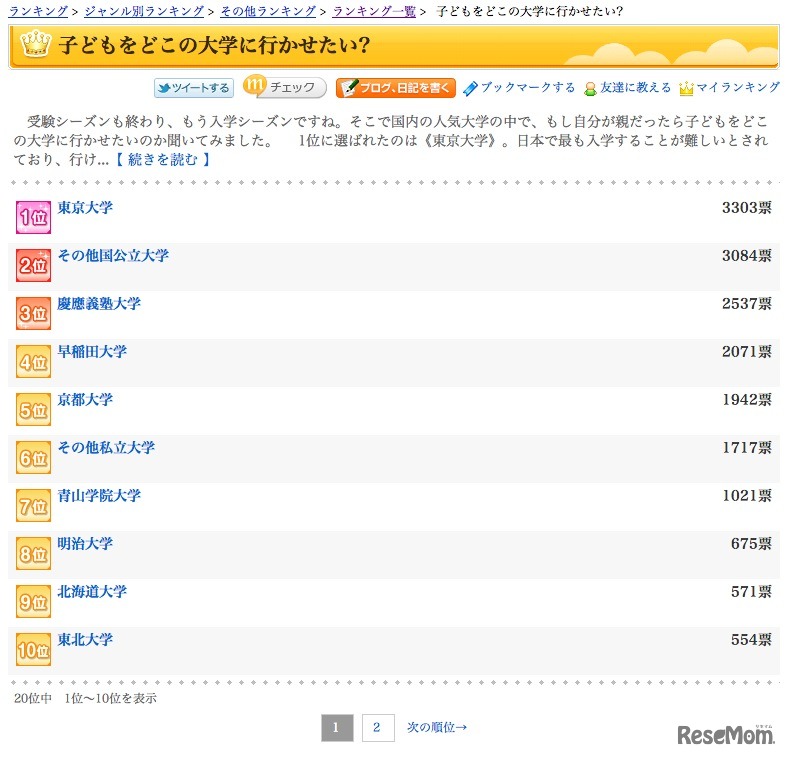The width and height of the screenshot is (788, 758).
Task: Click the 5位 rank badge
Action: [x=33, y=409]
